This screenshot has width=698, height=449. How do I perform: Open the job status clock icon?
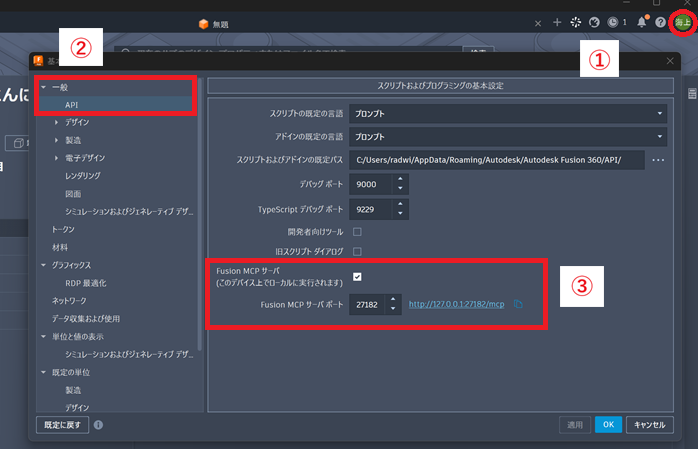tap(613, 22)
